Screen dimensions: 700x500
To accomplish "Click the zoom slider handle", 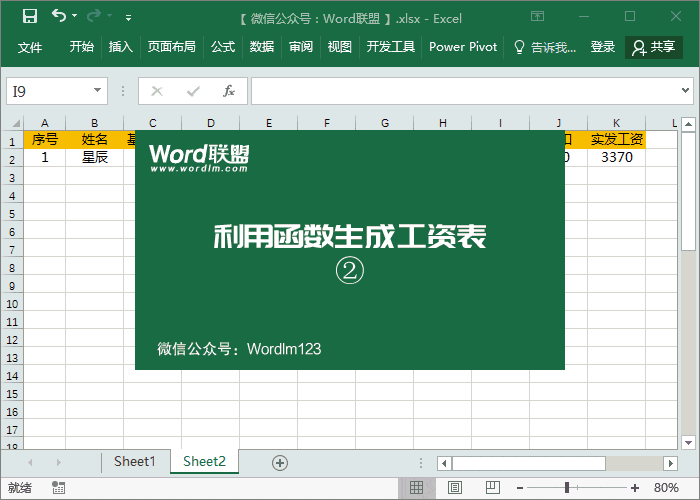I will click(567, 488).
